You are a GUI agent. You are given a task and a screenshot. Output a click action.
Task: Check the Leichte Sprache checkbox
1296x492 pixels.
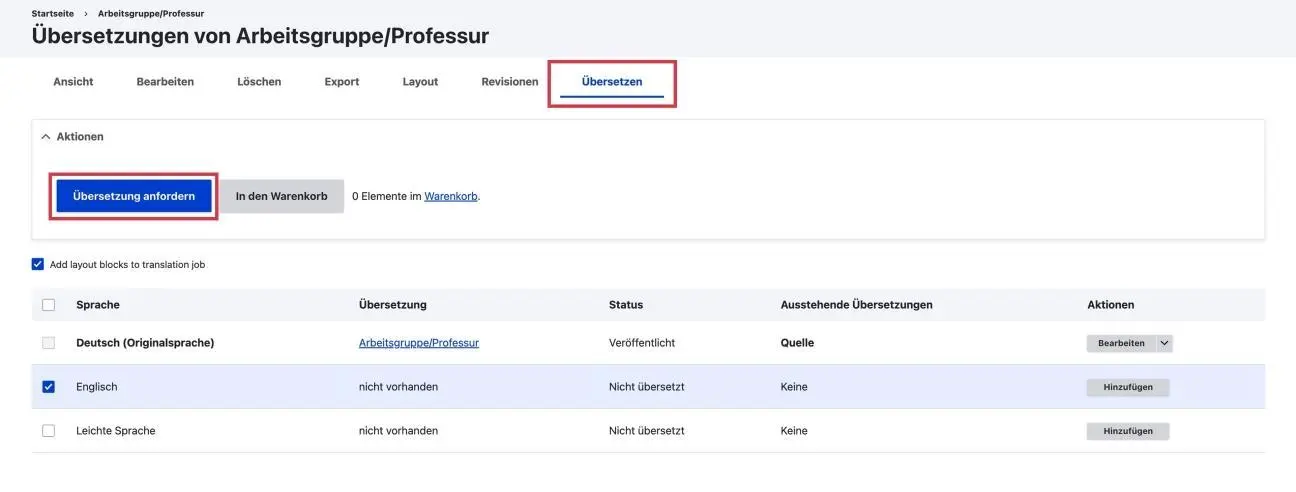48,431
